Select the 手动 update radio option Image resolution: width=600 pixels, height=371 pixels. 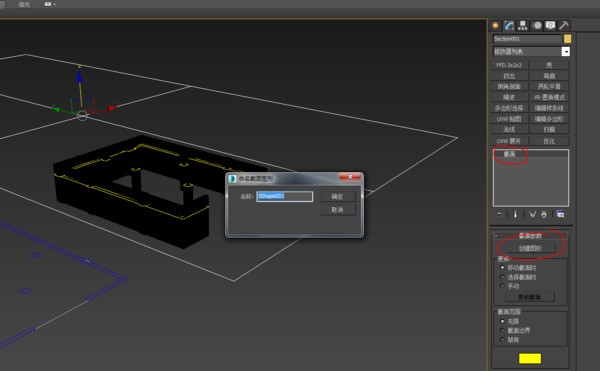pos(502,286)
